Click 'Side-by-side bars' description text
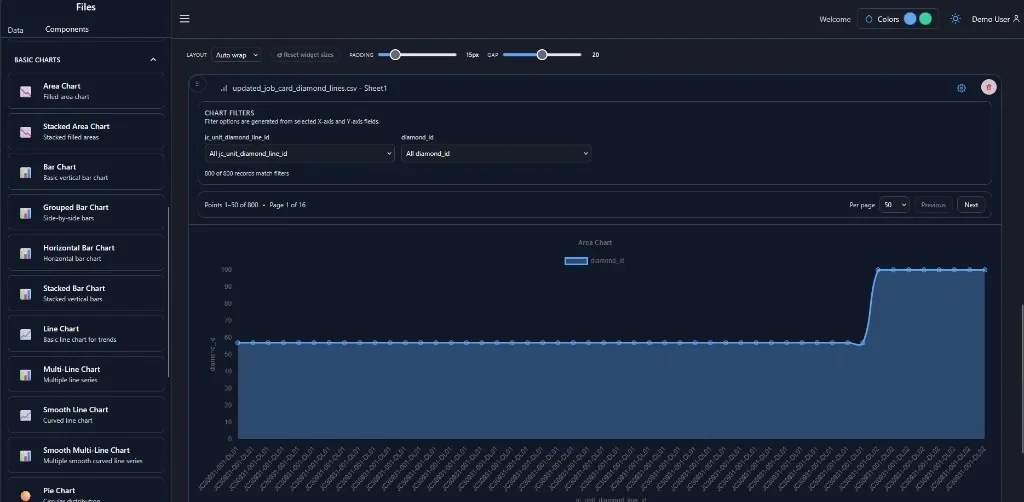The image size is (1024, 502). (x=69, y=218)
